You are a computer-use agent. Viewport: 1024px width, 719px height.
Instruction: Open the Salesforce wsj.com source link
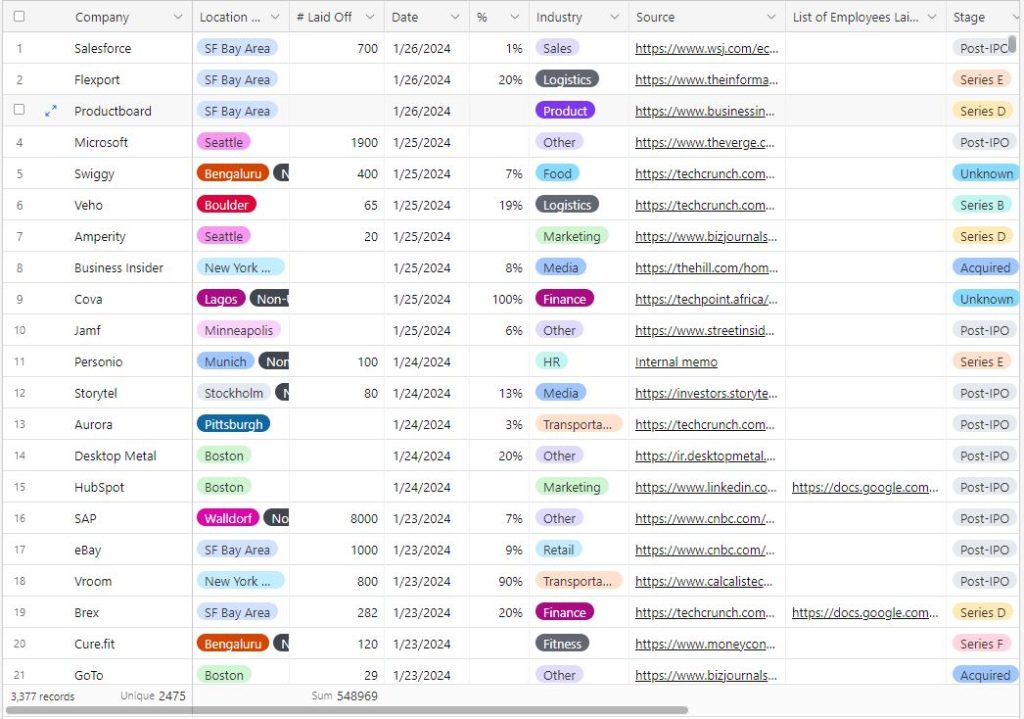tap(705, 48)
